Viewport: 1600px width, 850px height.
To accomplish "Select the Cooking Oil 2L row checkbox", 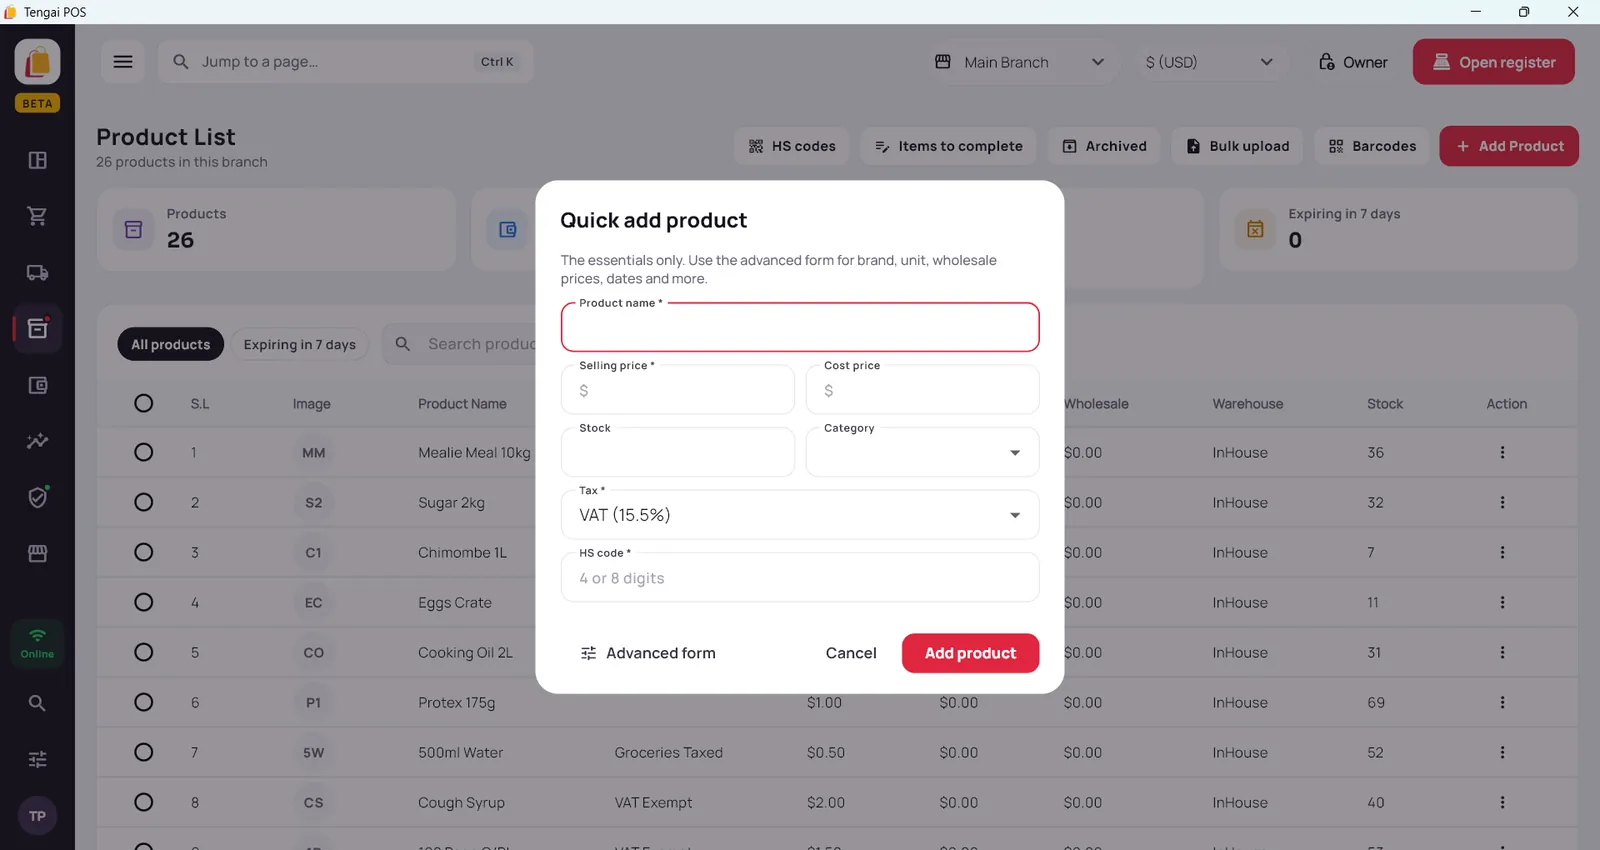I will pyautogui.click(x=144, y=652).
